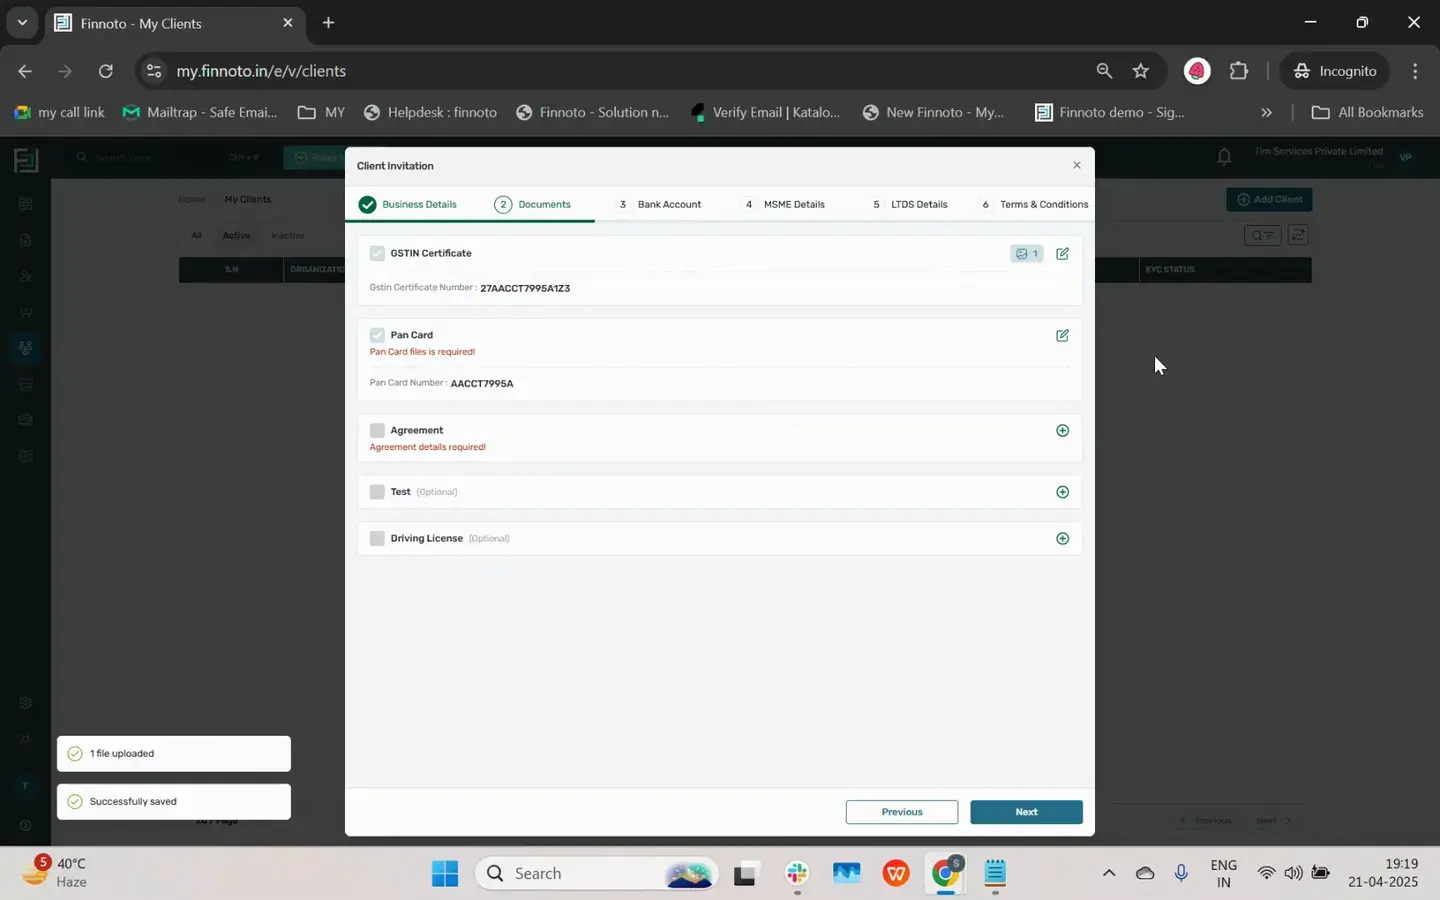The width and height of the screenshot is (1440, 900).
Task: Open the zoom indicator in address bar
Action: pyautogui.click(x=1104, y=71)
